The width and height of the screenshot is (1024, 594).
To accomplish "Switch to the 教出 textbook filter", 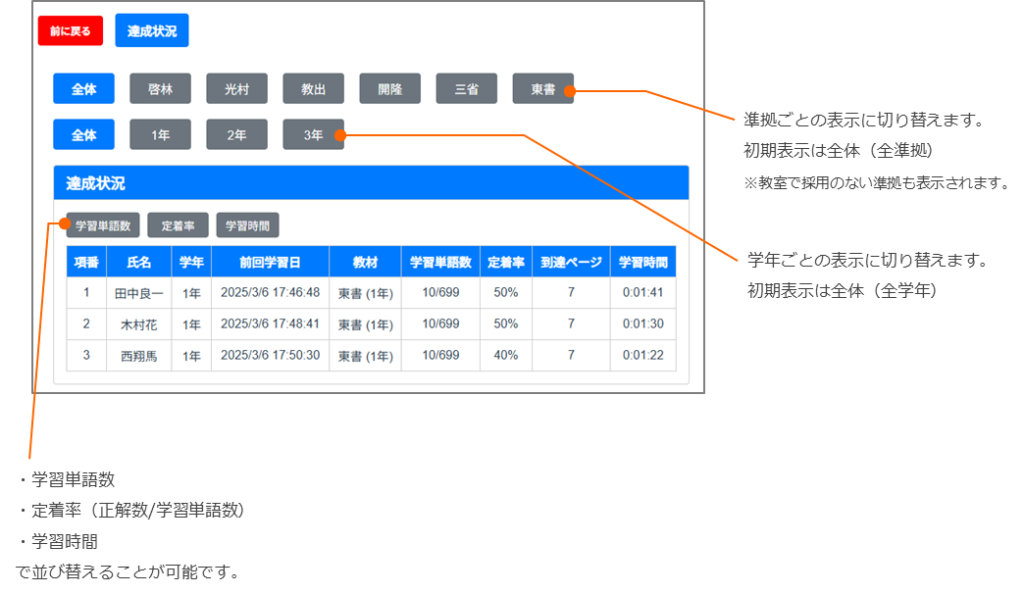I will (313, 89).
